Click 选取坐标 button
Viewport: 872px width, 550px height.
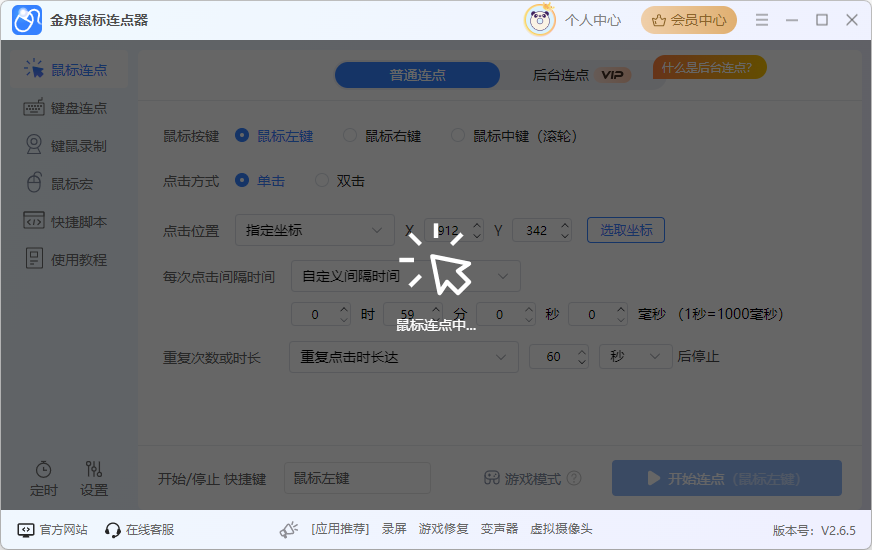(626, 230)
